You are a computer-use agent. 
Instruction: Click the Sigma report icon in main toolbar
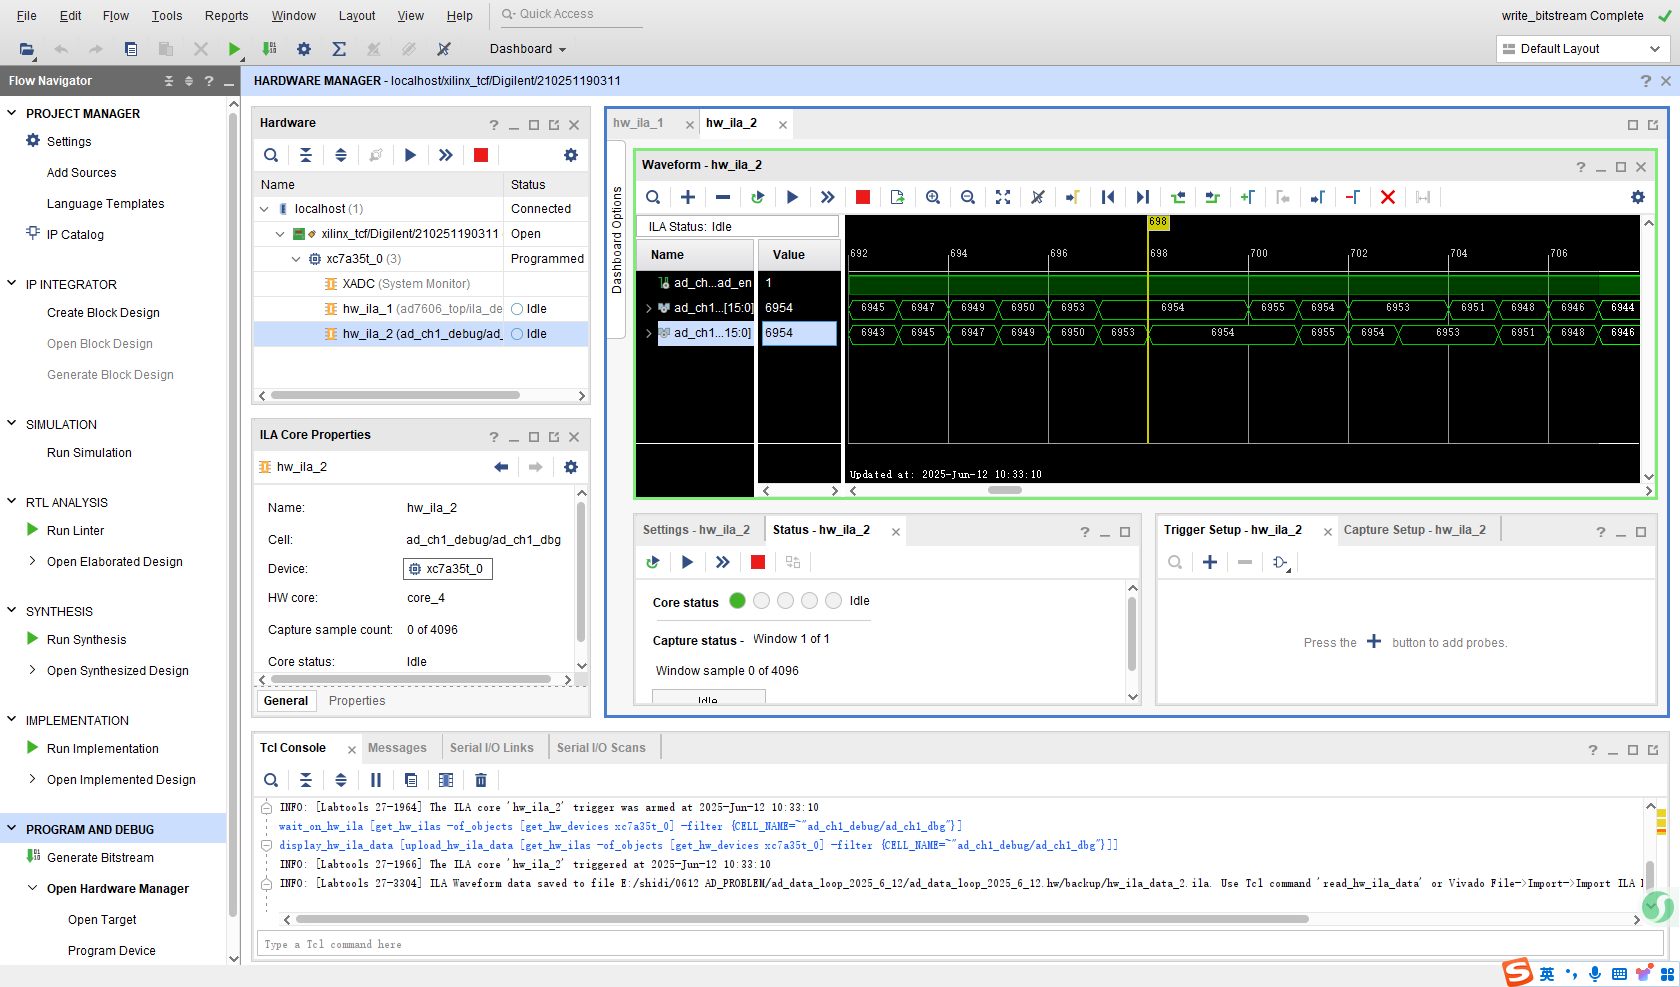click(x=339, y=49)
